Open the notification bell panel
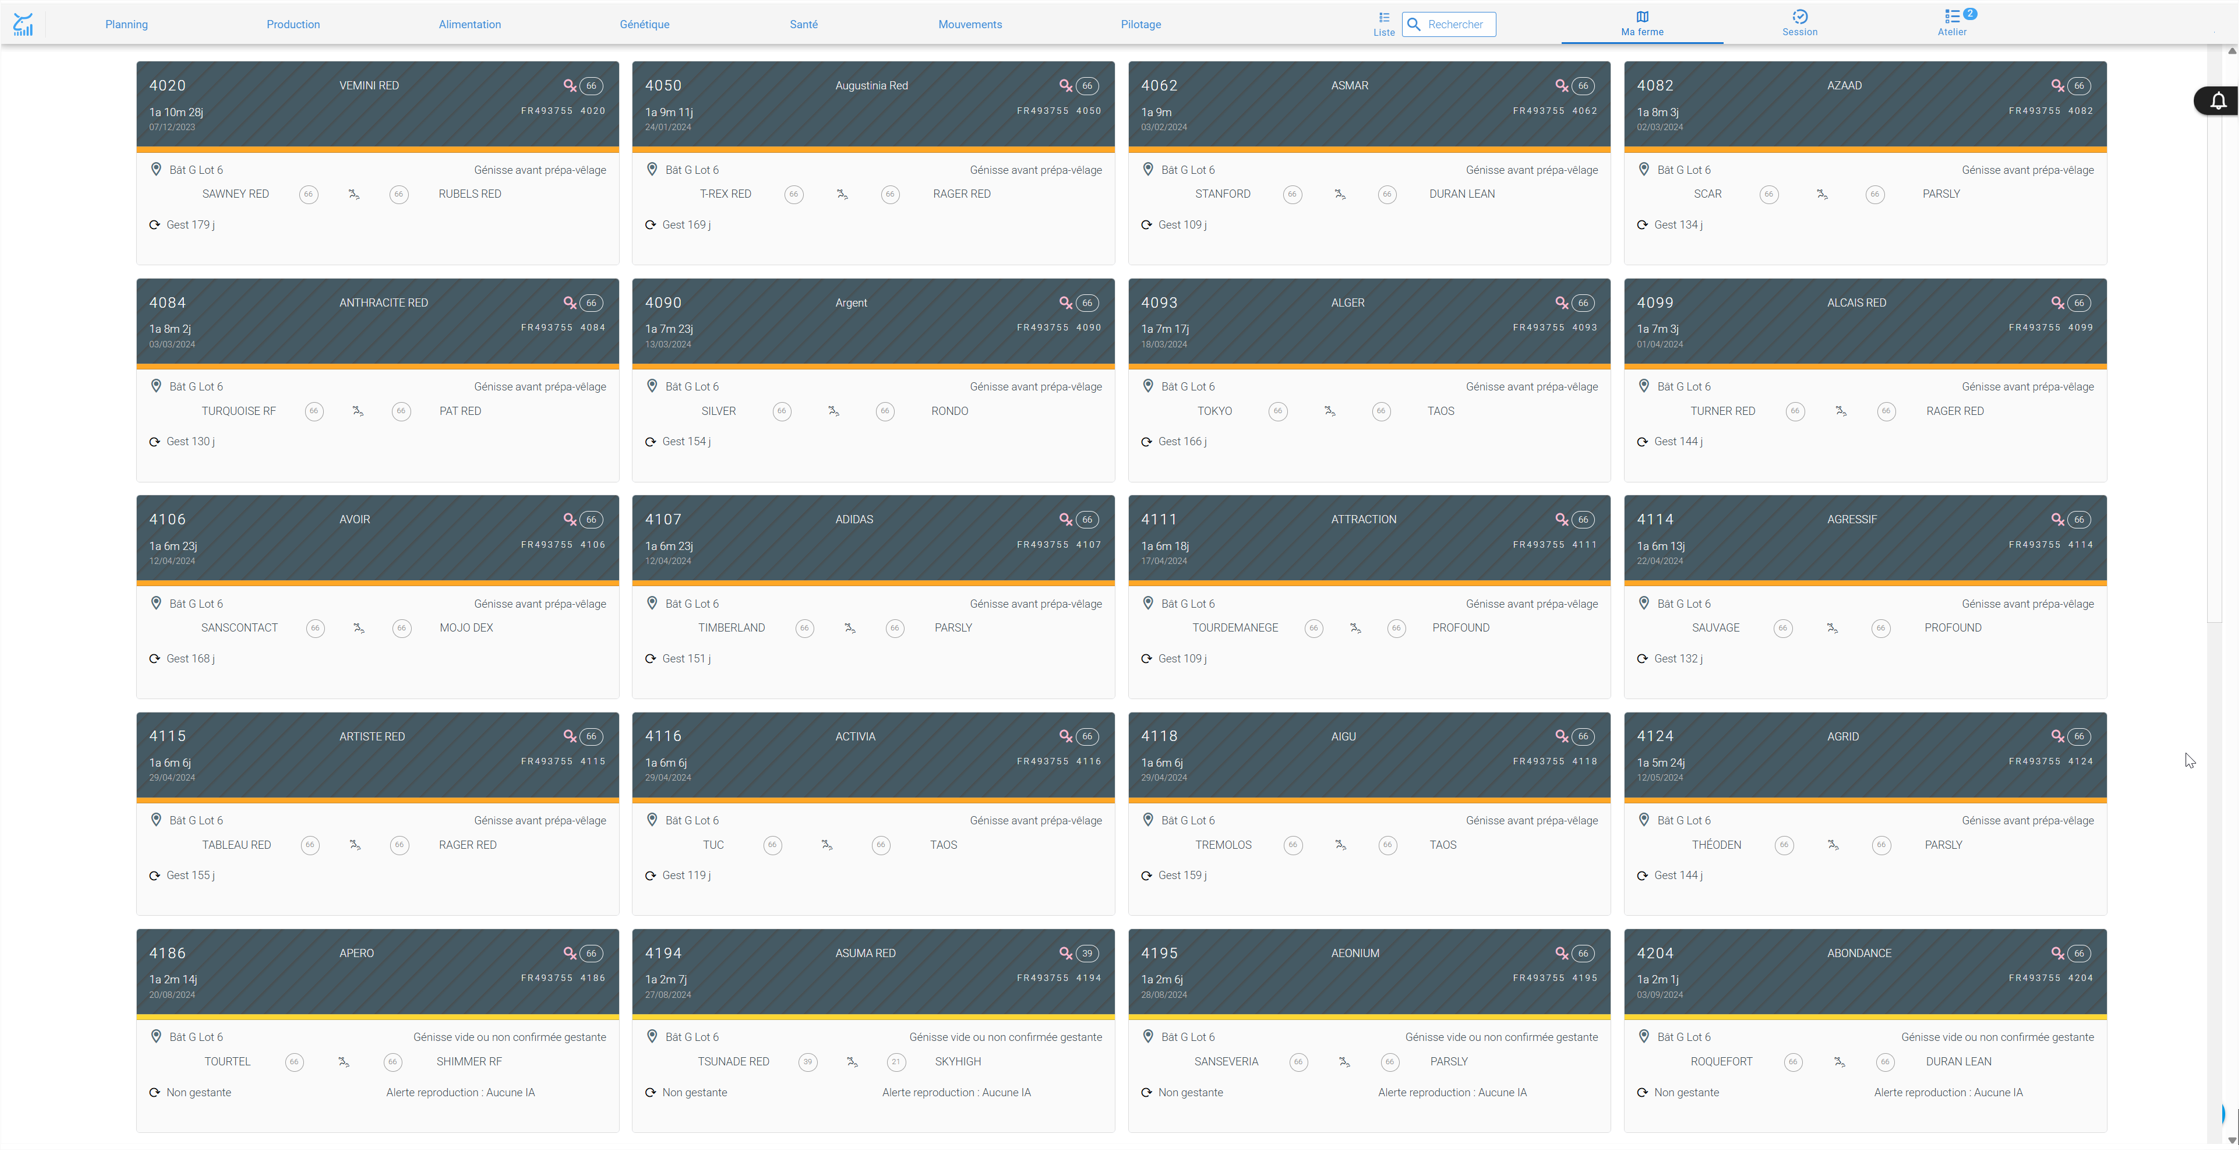 (x=2217, y=101)
